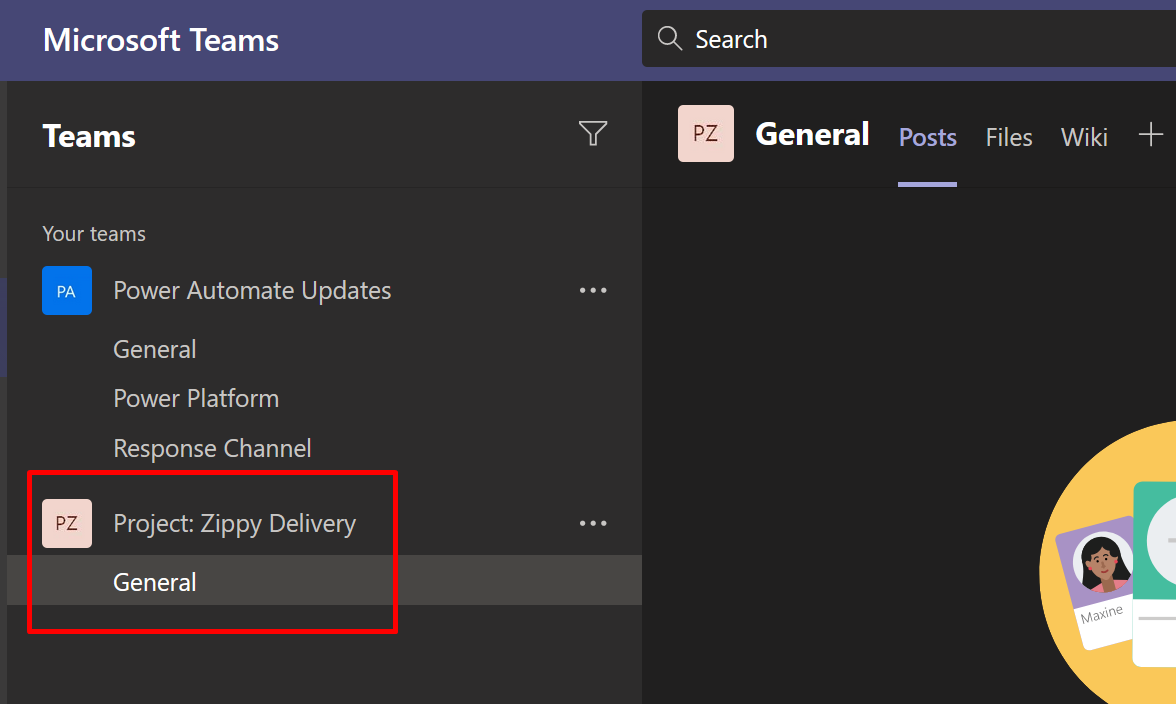Screen dimensions: 1176x704
Task: Click the Maxine illustration card
Action: pos(1096,580)
